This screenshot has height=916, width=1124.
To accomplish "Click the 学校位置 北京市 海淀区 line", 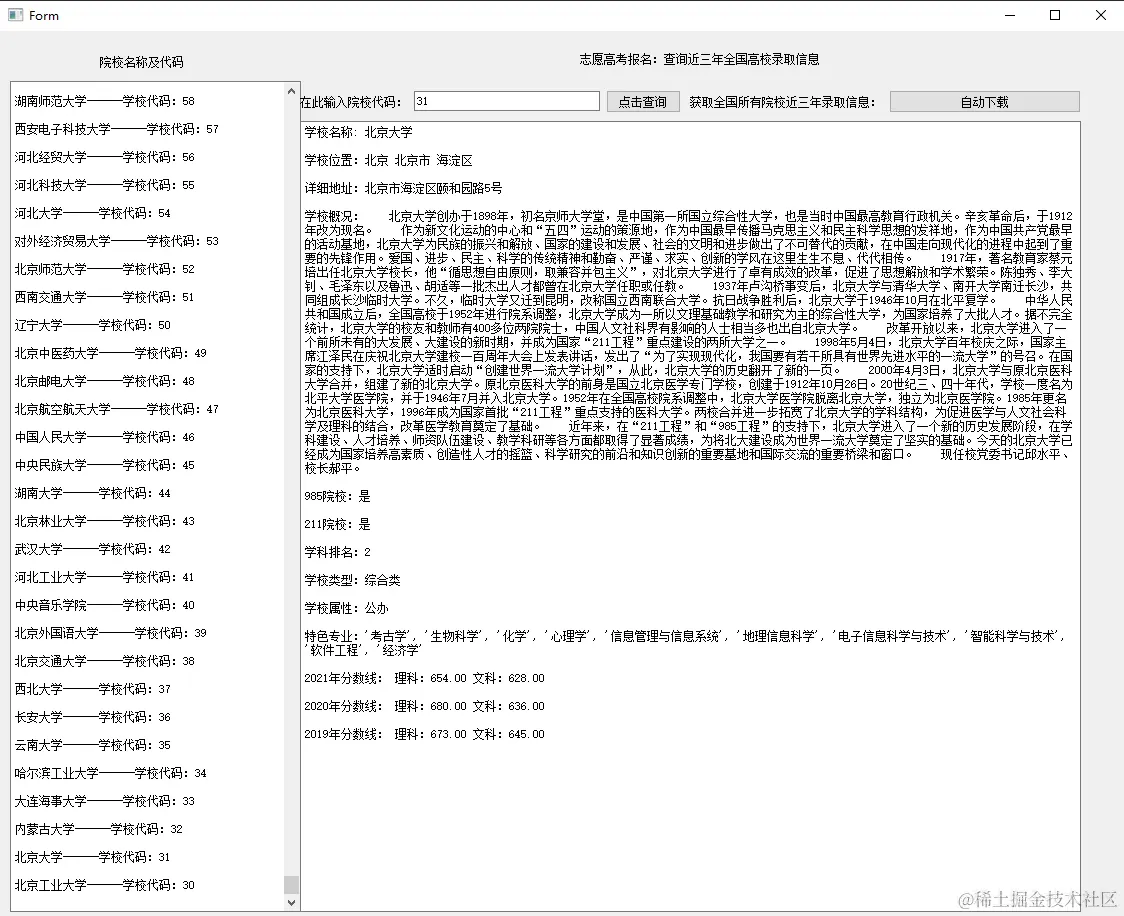I will tap(389, 160).
